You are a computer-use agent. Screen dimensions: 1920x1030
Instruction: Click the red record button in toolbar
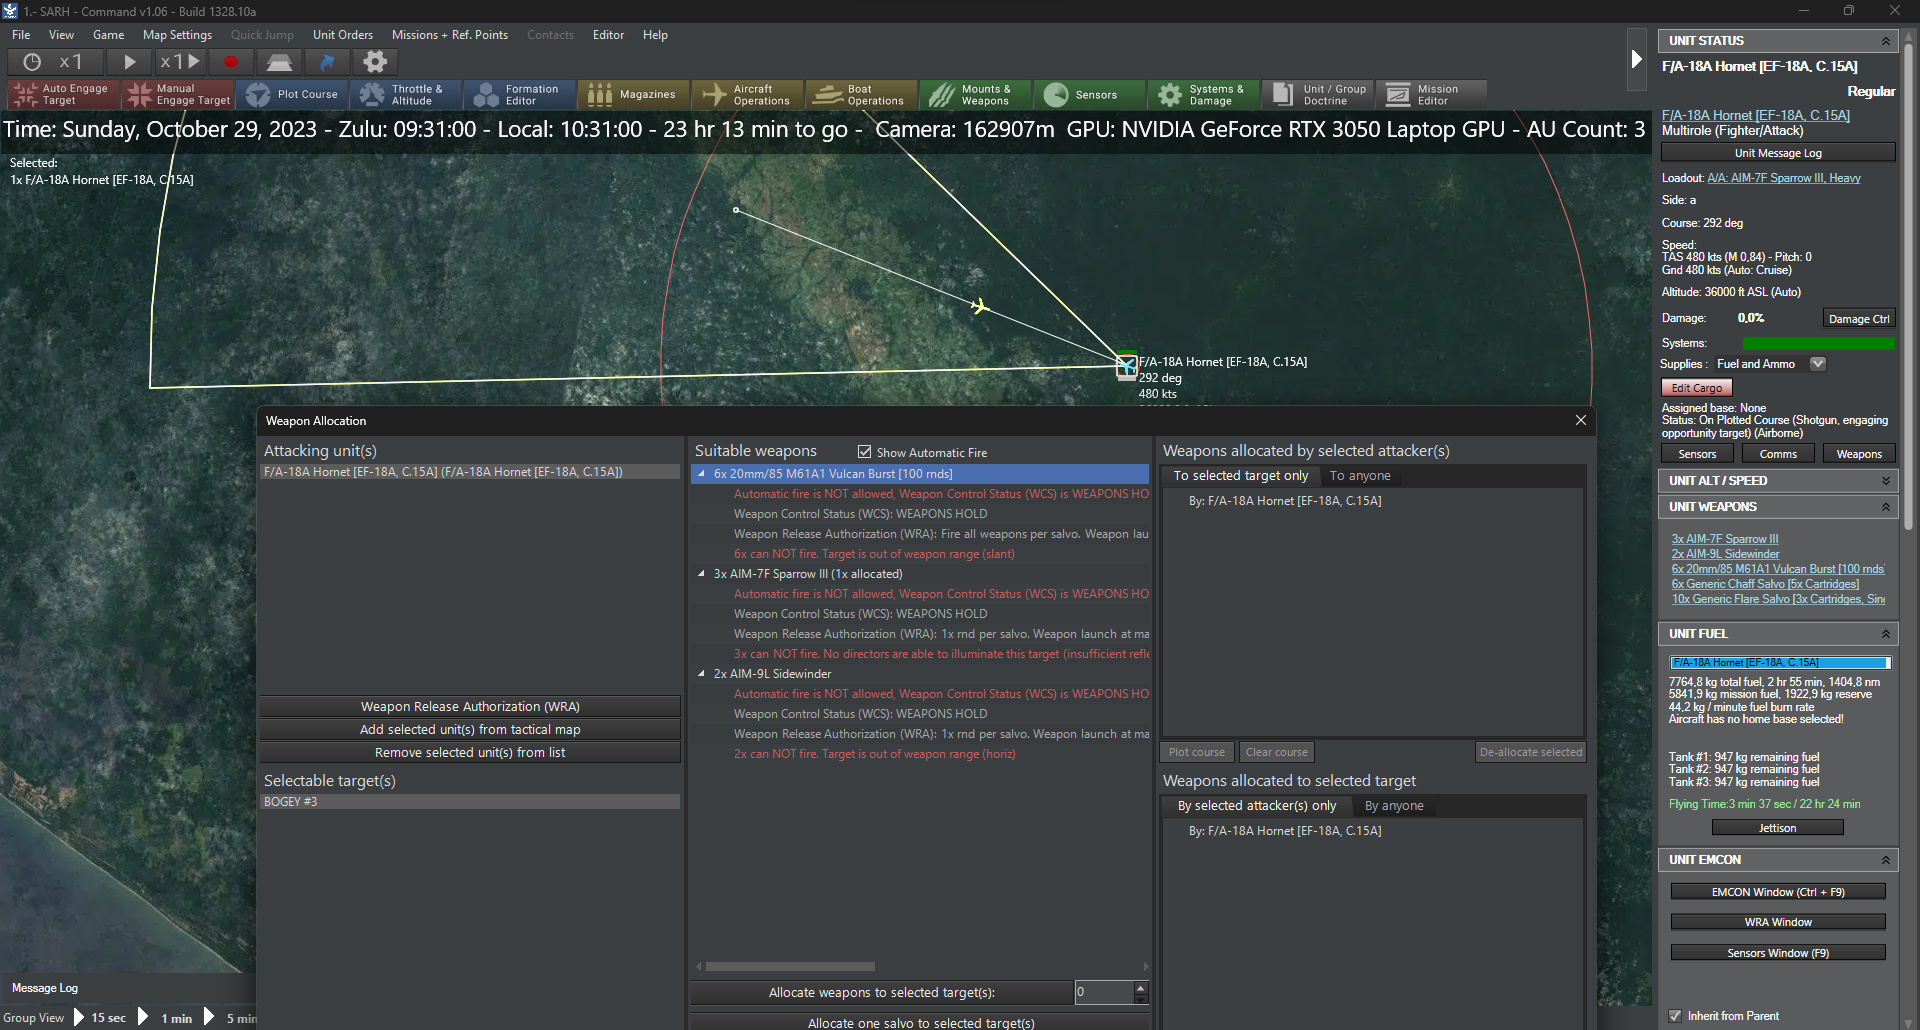(231, 62)
